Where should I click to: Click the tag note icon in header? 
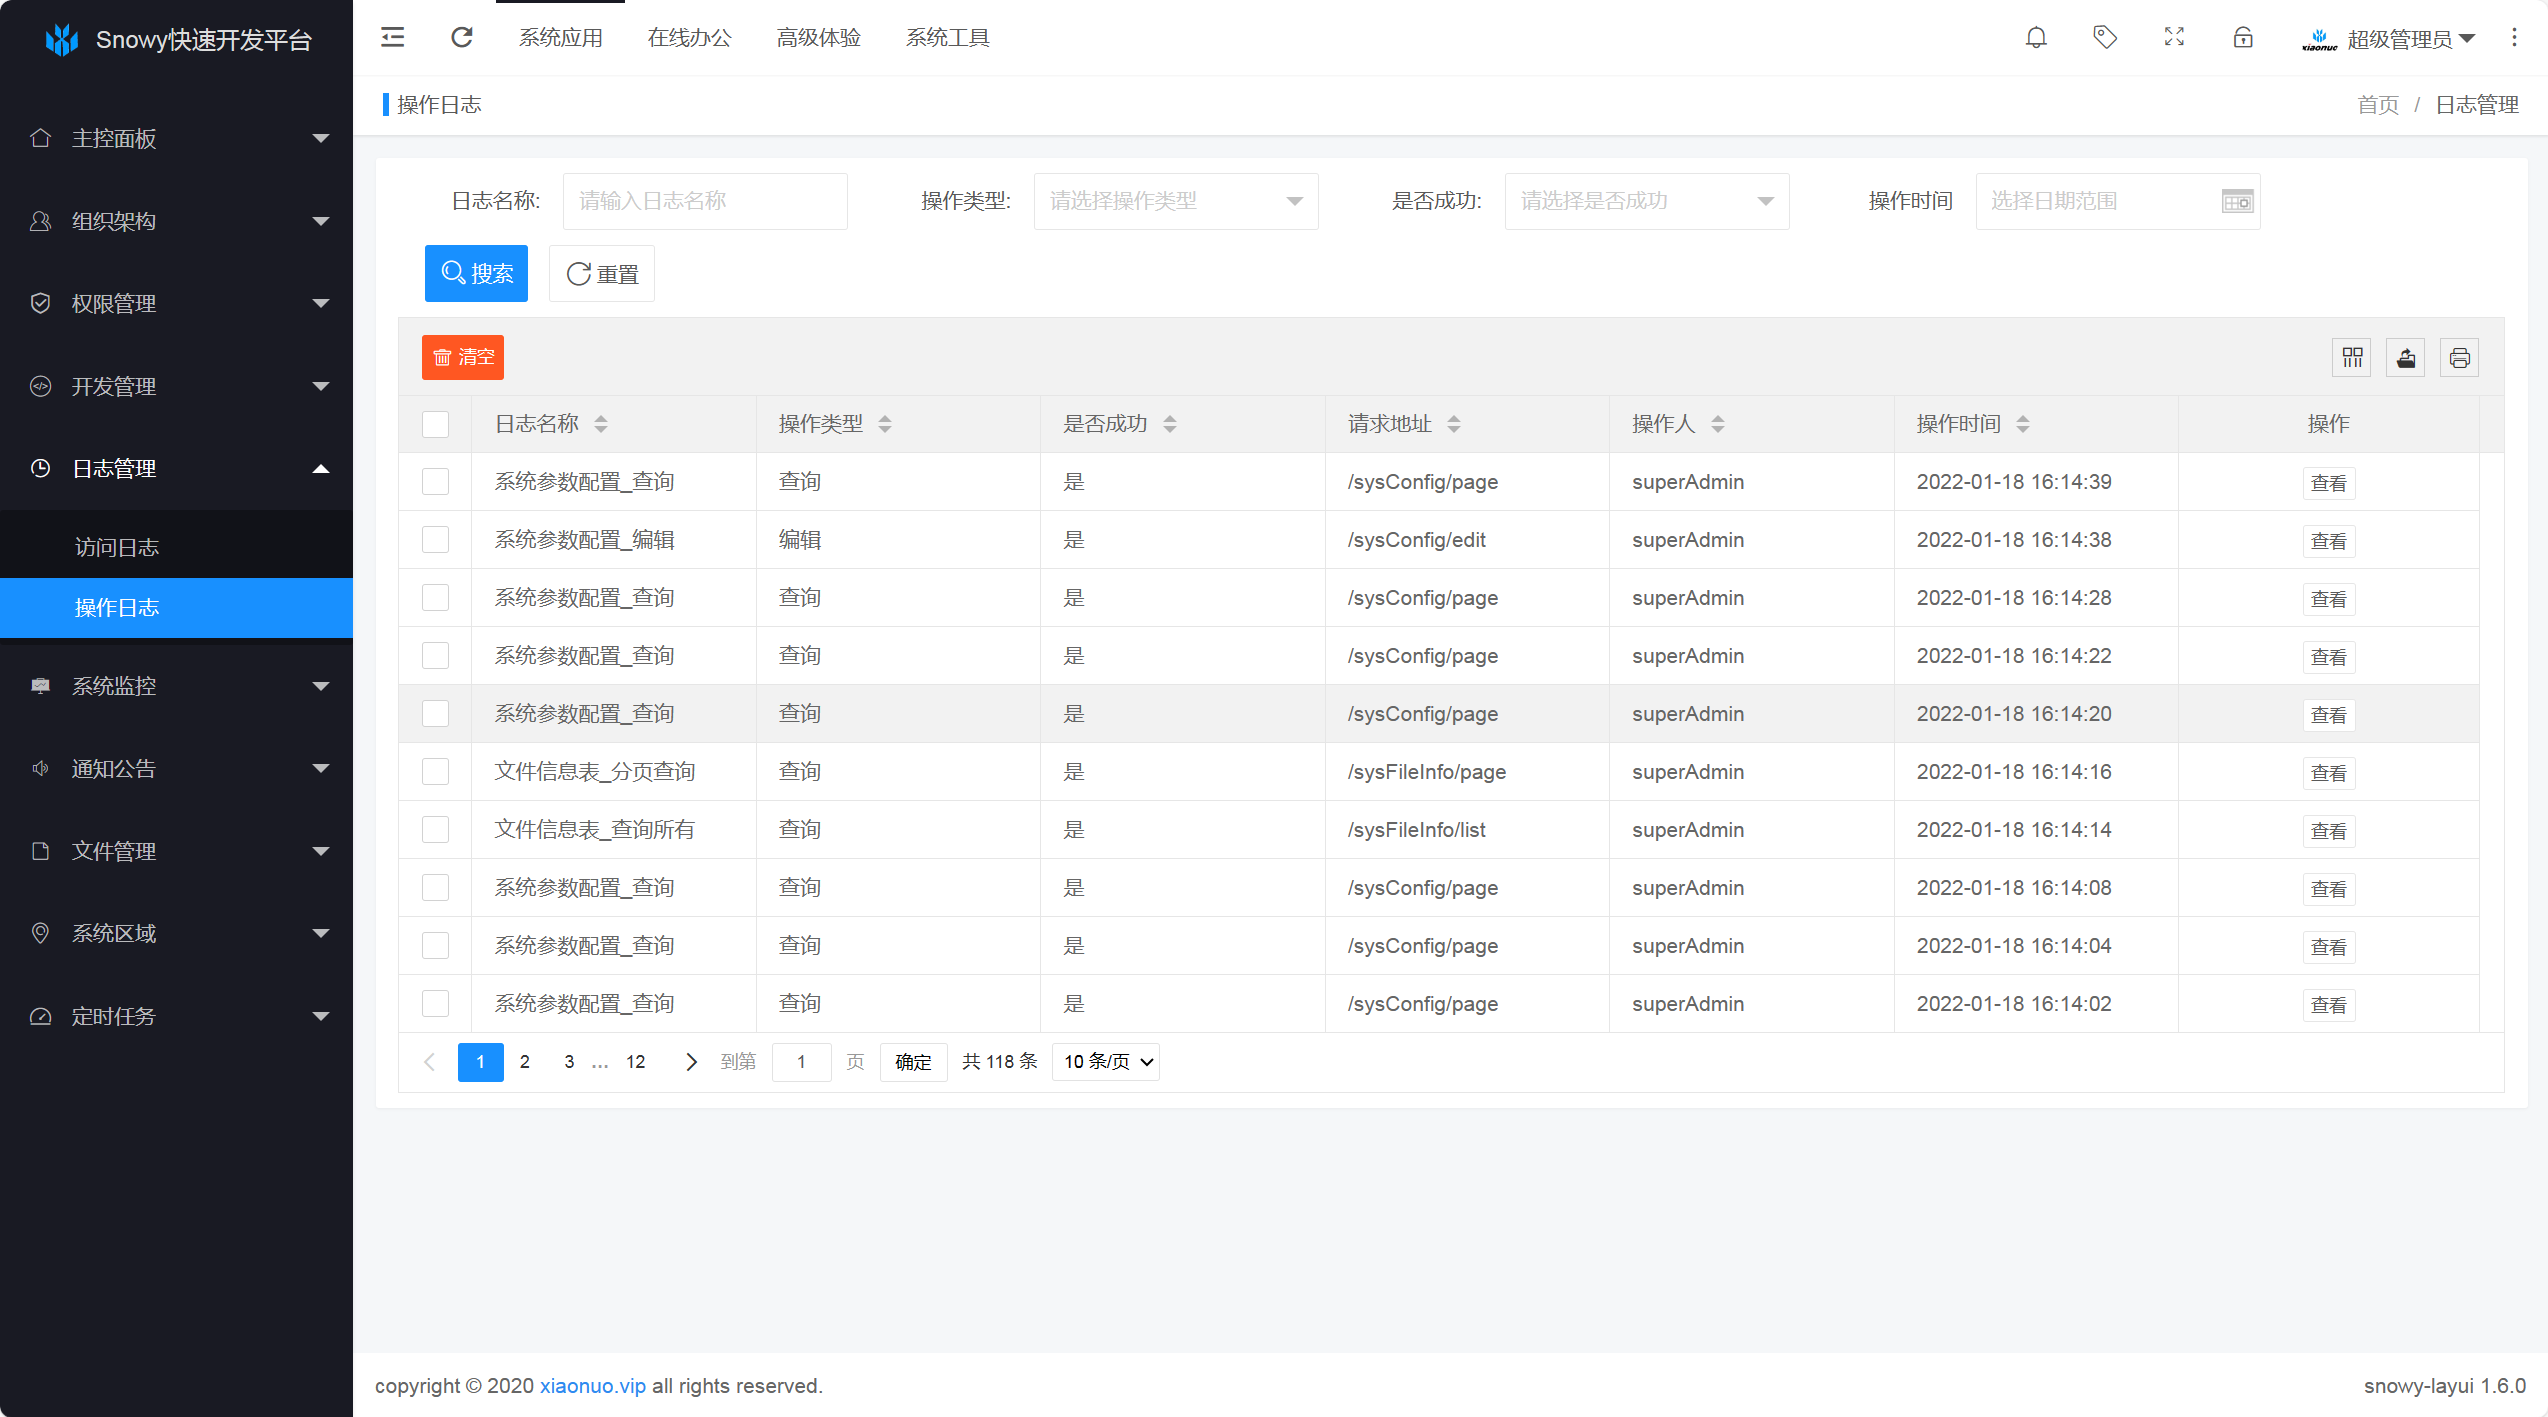2105,38
